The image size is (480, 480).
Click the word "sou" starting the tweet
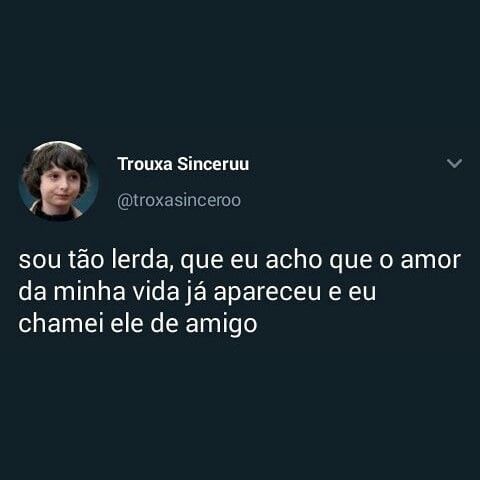click(40, 261)
